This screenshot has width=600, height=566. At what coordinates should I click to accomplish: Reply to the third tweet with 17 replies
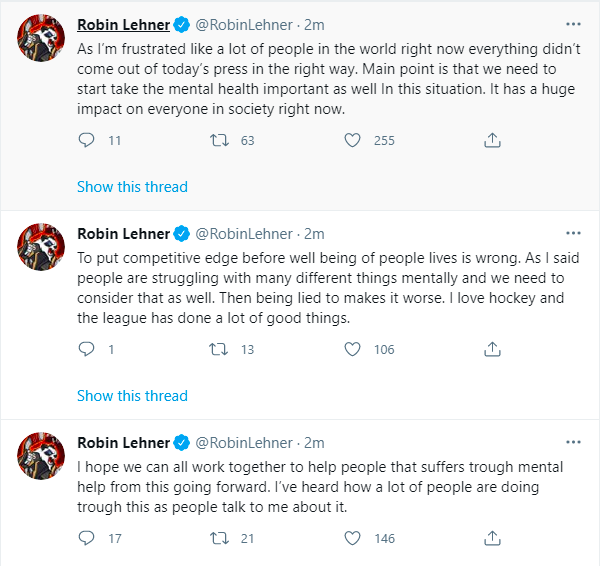pos(86,539)
